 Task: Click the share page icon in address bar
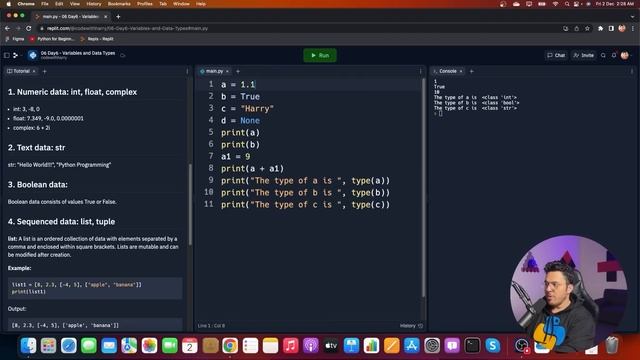(576, 29)
